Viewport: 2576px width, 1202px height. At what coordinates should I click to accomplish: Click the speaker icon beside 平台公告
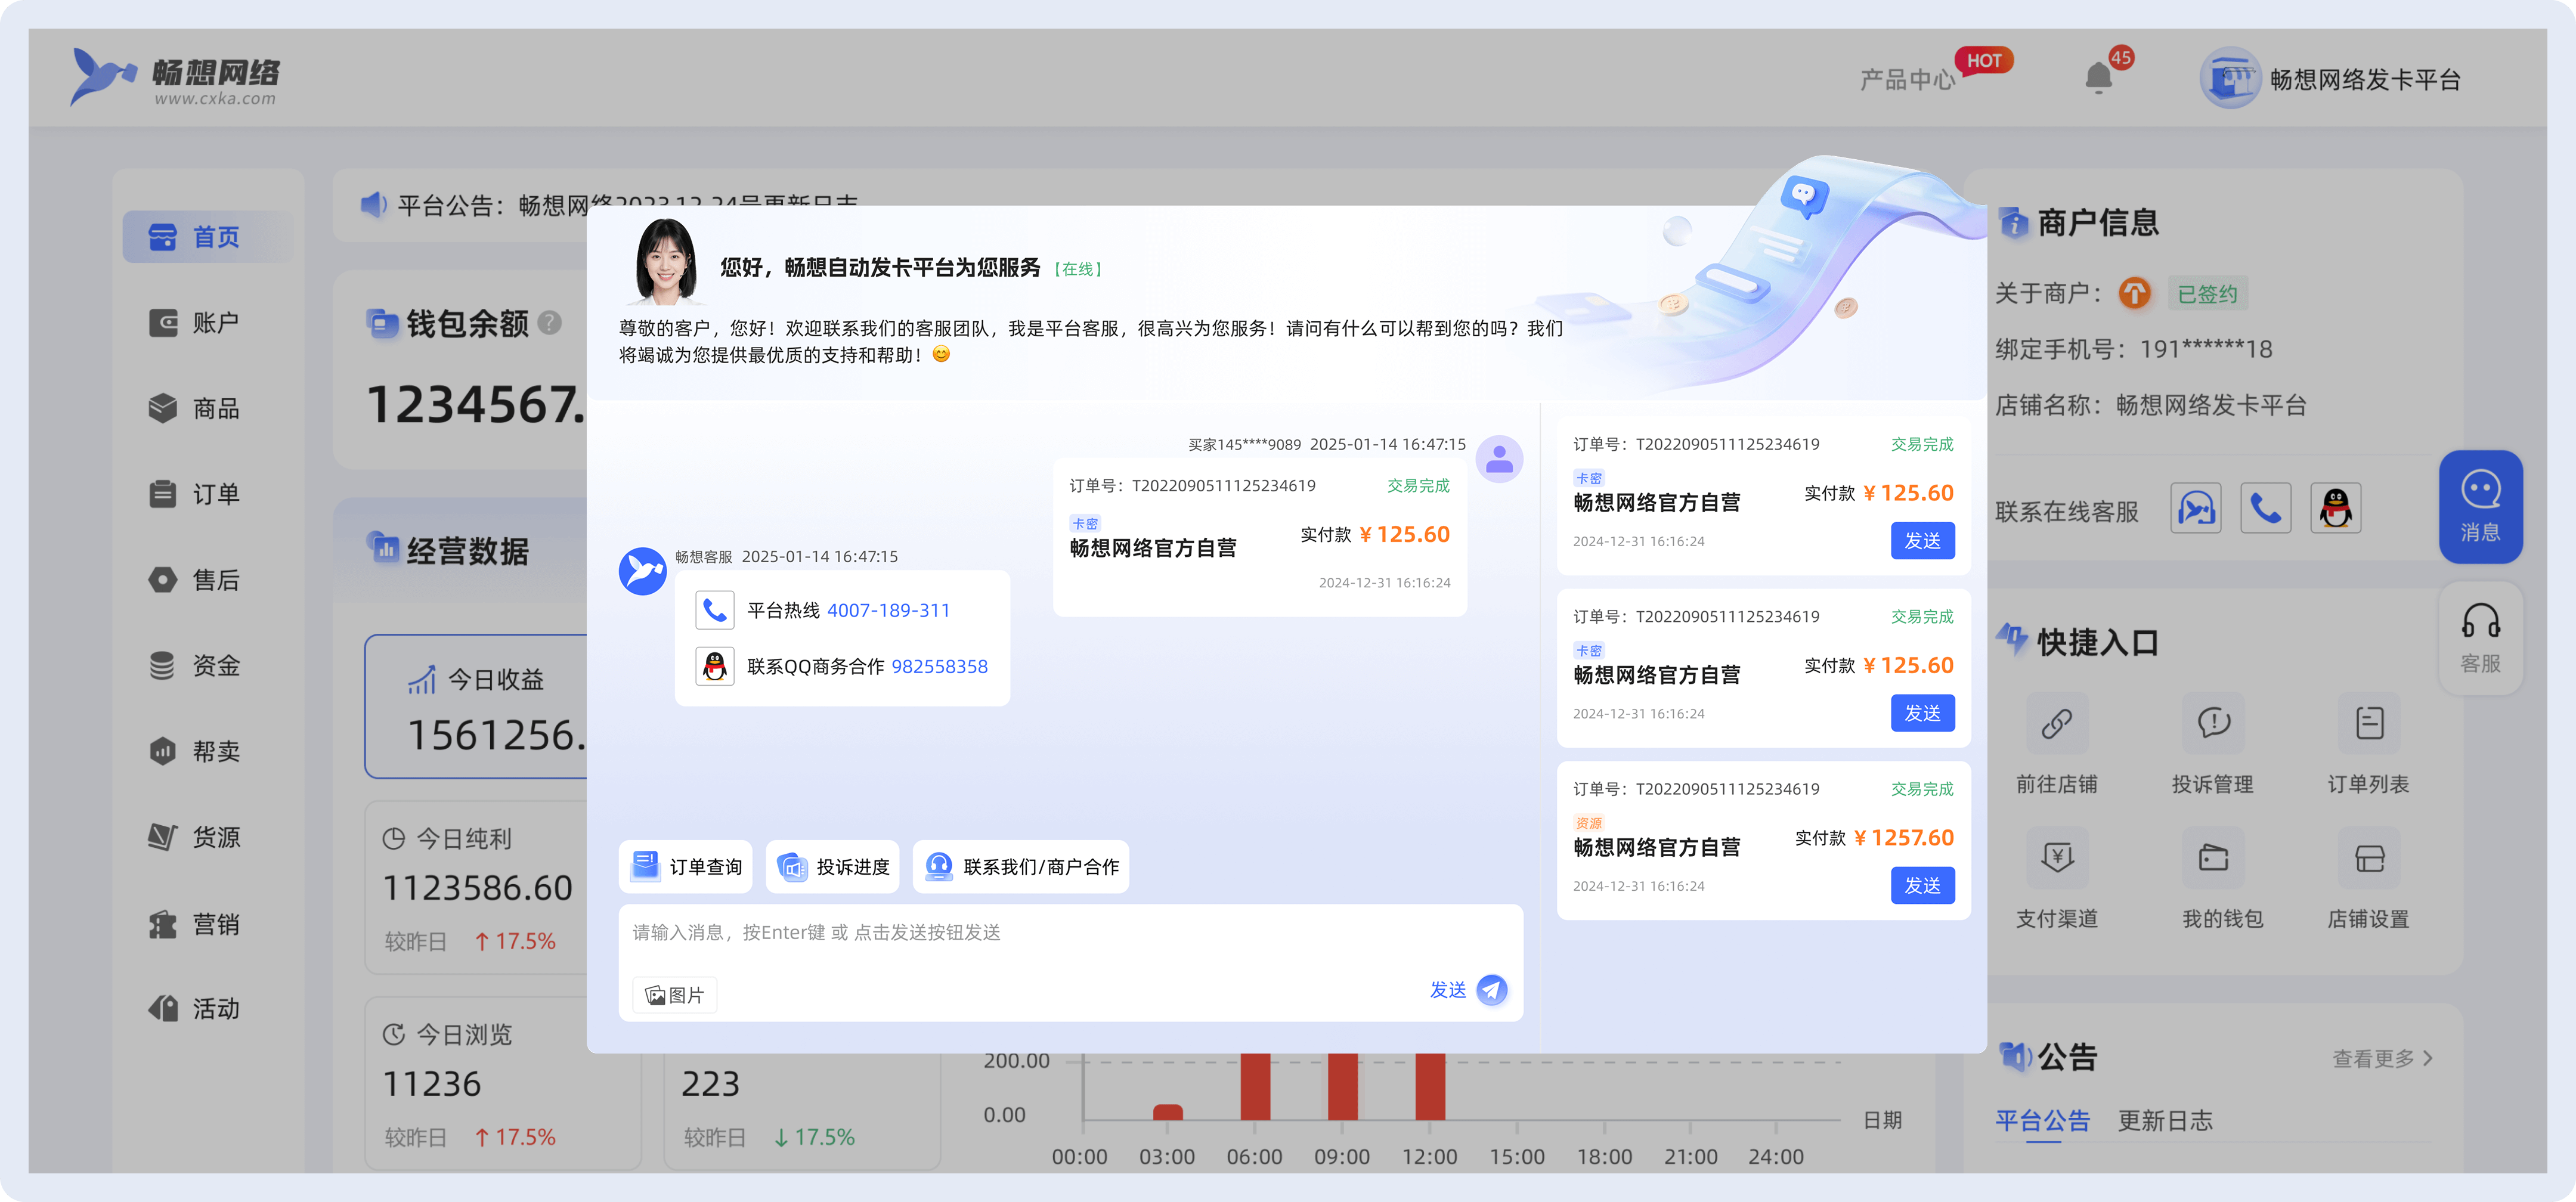pyautogui.click(x=373, y=205)
